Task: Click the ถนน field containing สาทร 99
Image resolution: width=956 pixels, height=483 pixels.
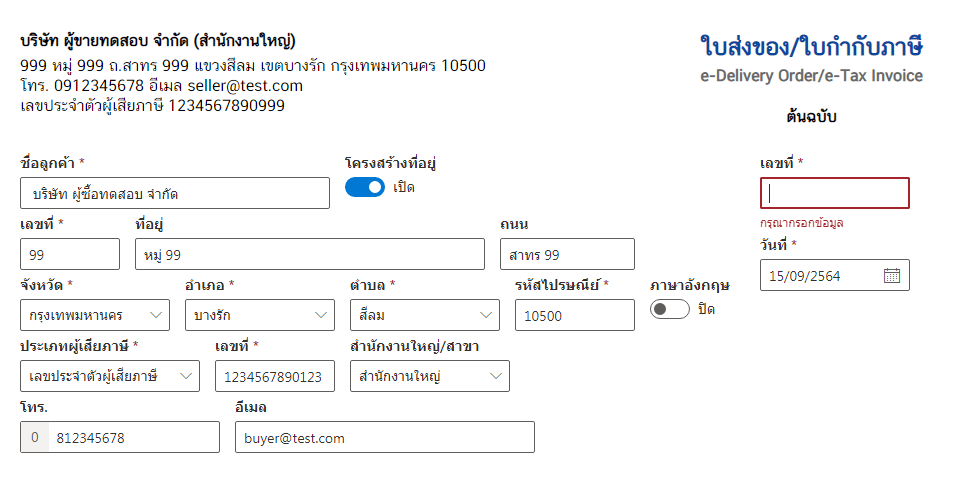Action: tap(567, 254)
